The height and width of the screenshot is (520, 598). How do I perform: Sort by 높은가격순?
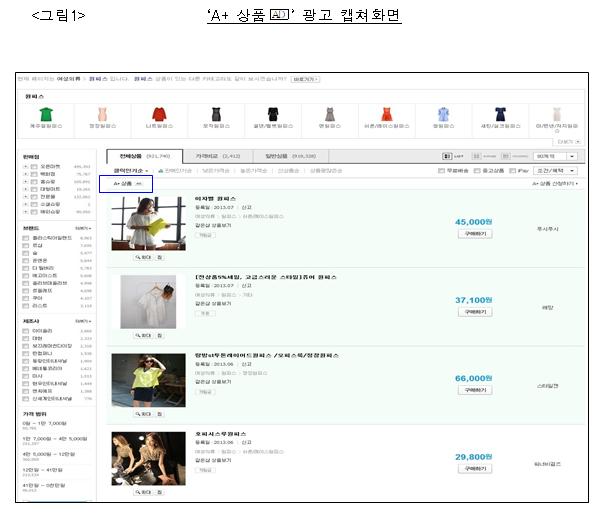tap(253, 171)
